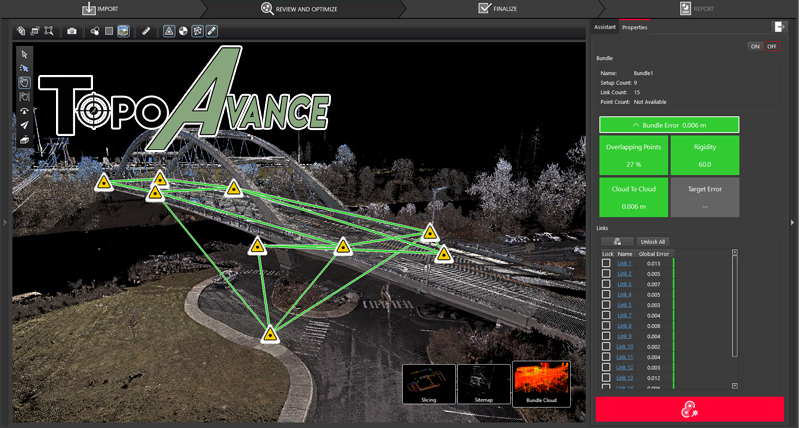
Task: Go to the Finalize workflow step
Action: (497, 9)
